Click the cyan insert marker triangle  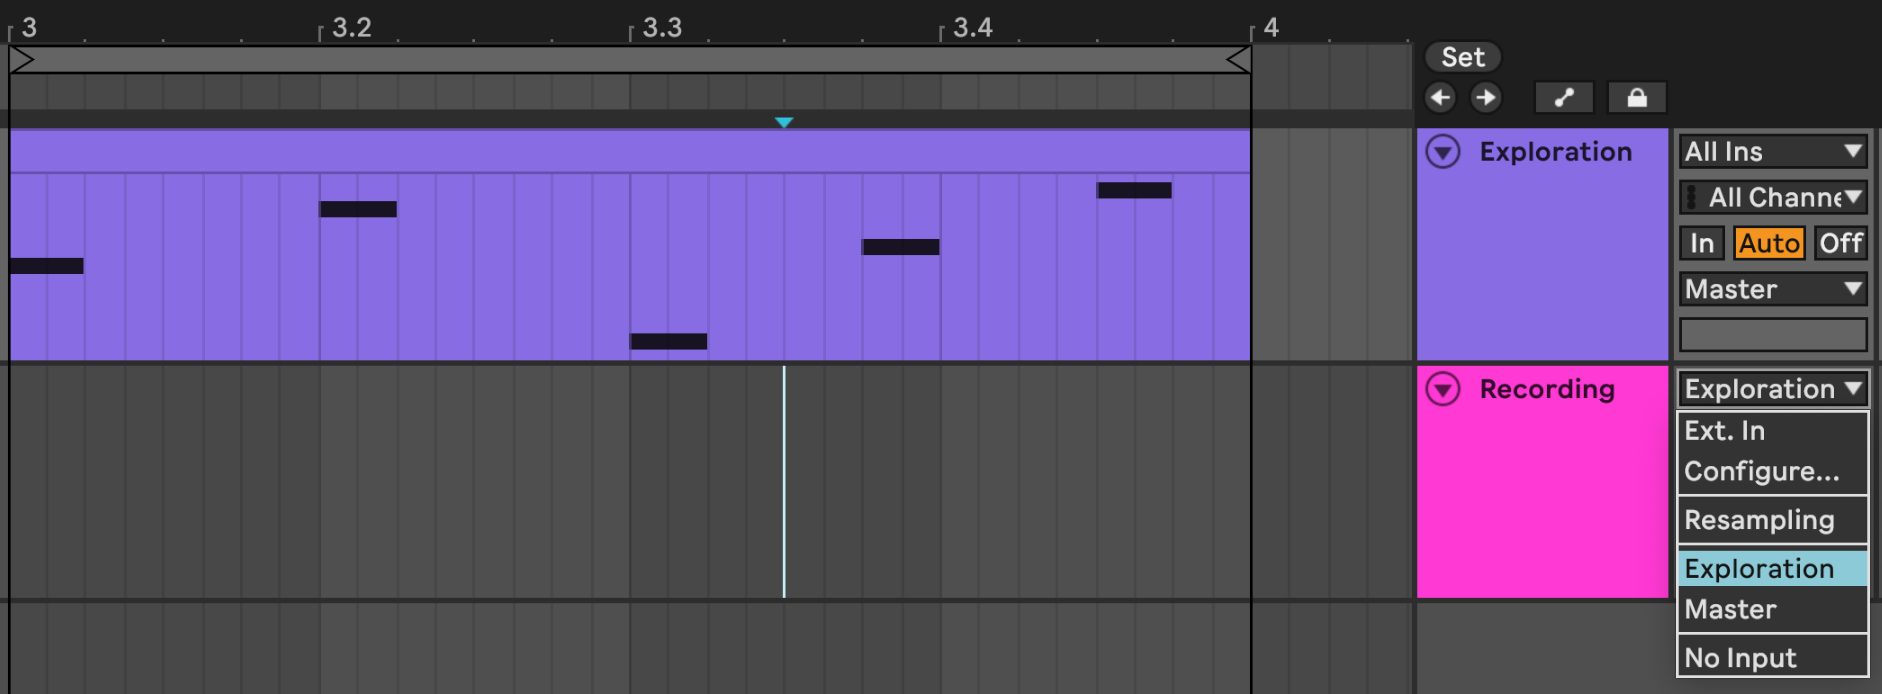click(x=784, y=122)
